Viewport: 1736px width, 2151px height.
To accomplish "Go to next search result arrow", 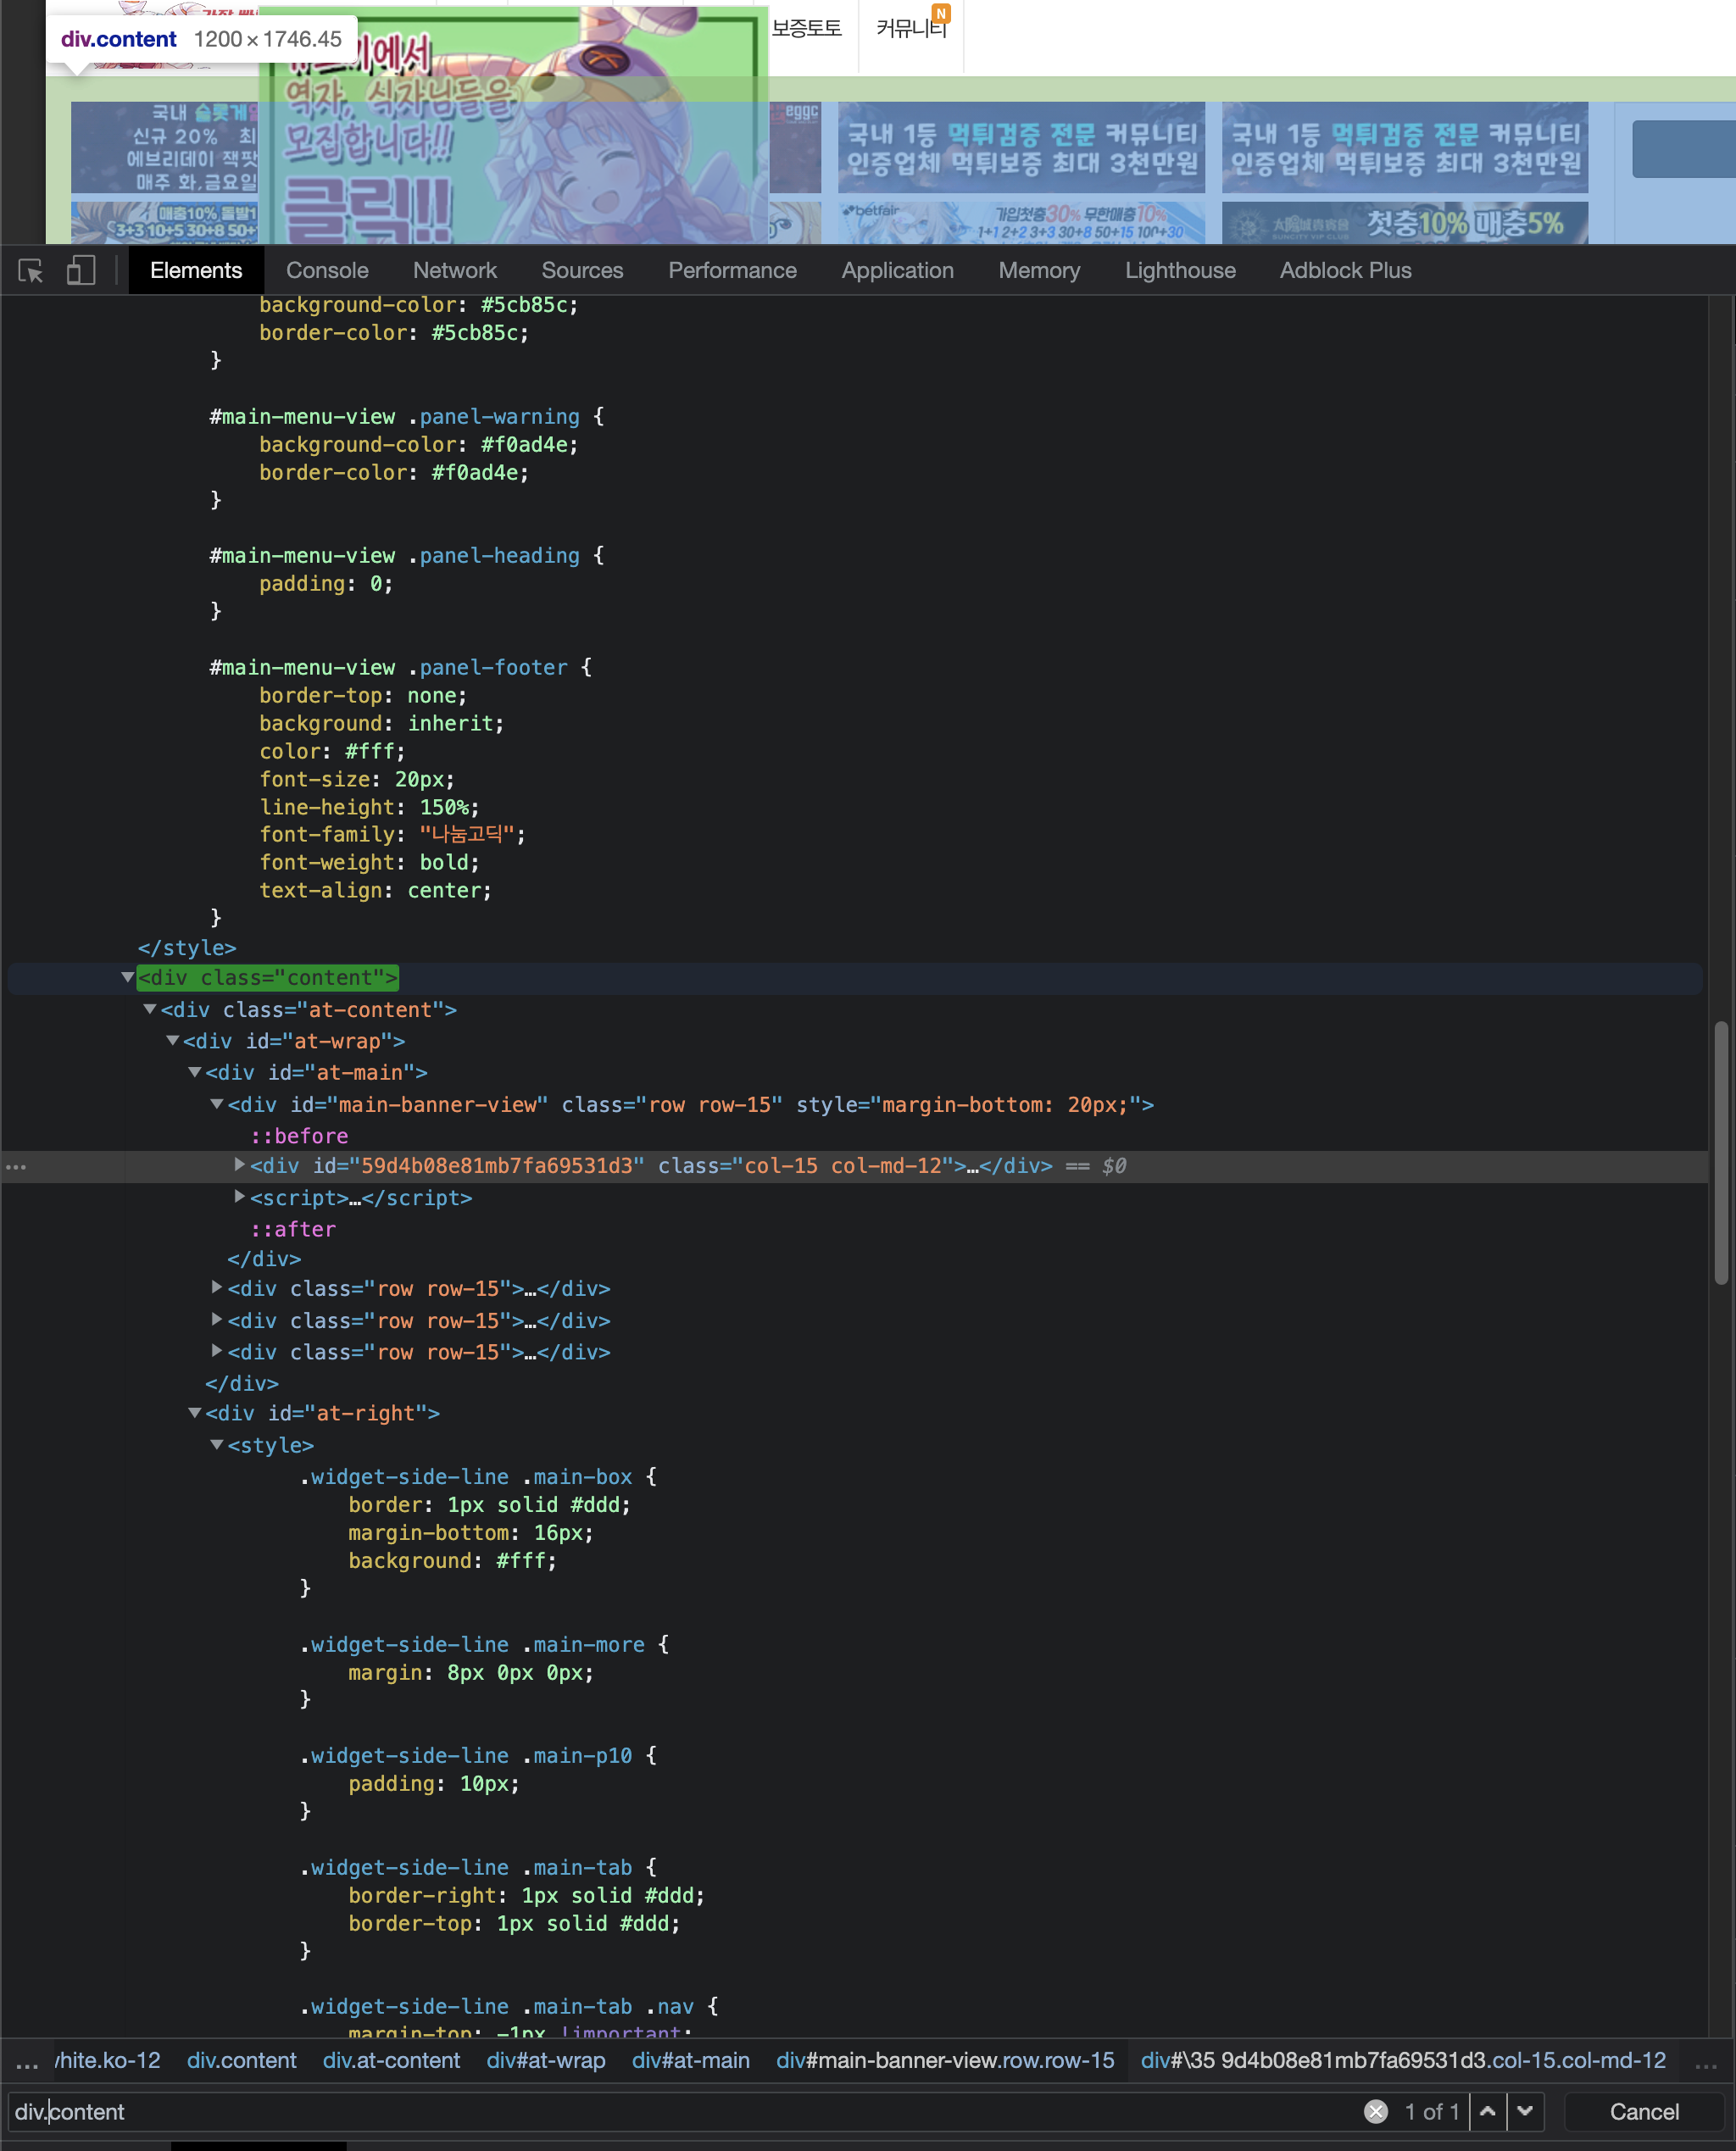I will tap(1525, 2111).
